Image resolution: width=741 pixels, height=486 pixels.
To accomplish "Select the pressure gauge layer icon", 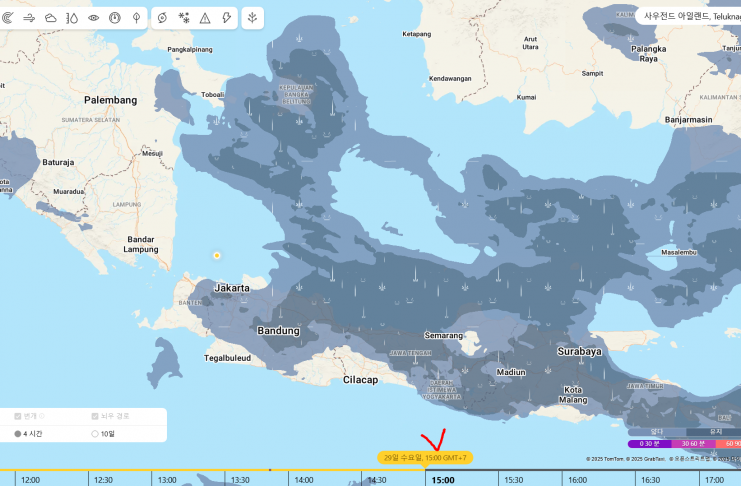I will point(115,17).
